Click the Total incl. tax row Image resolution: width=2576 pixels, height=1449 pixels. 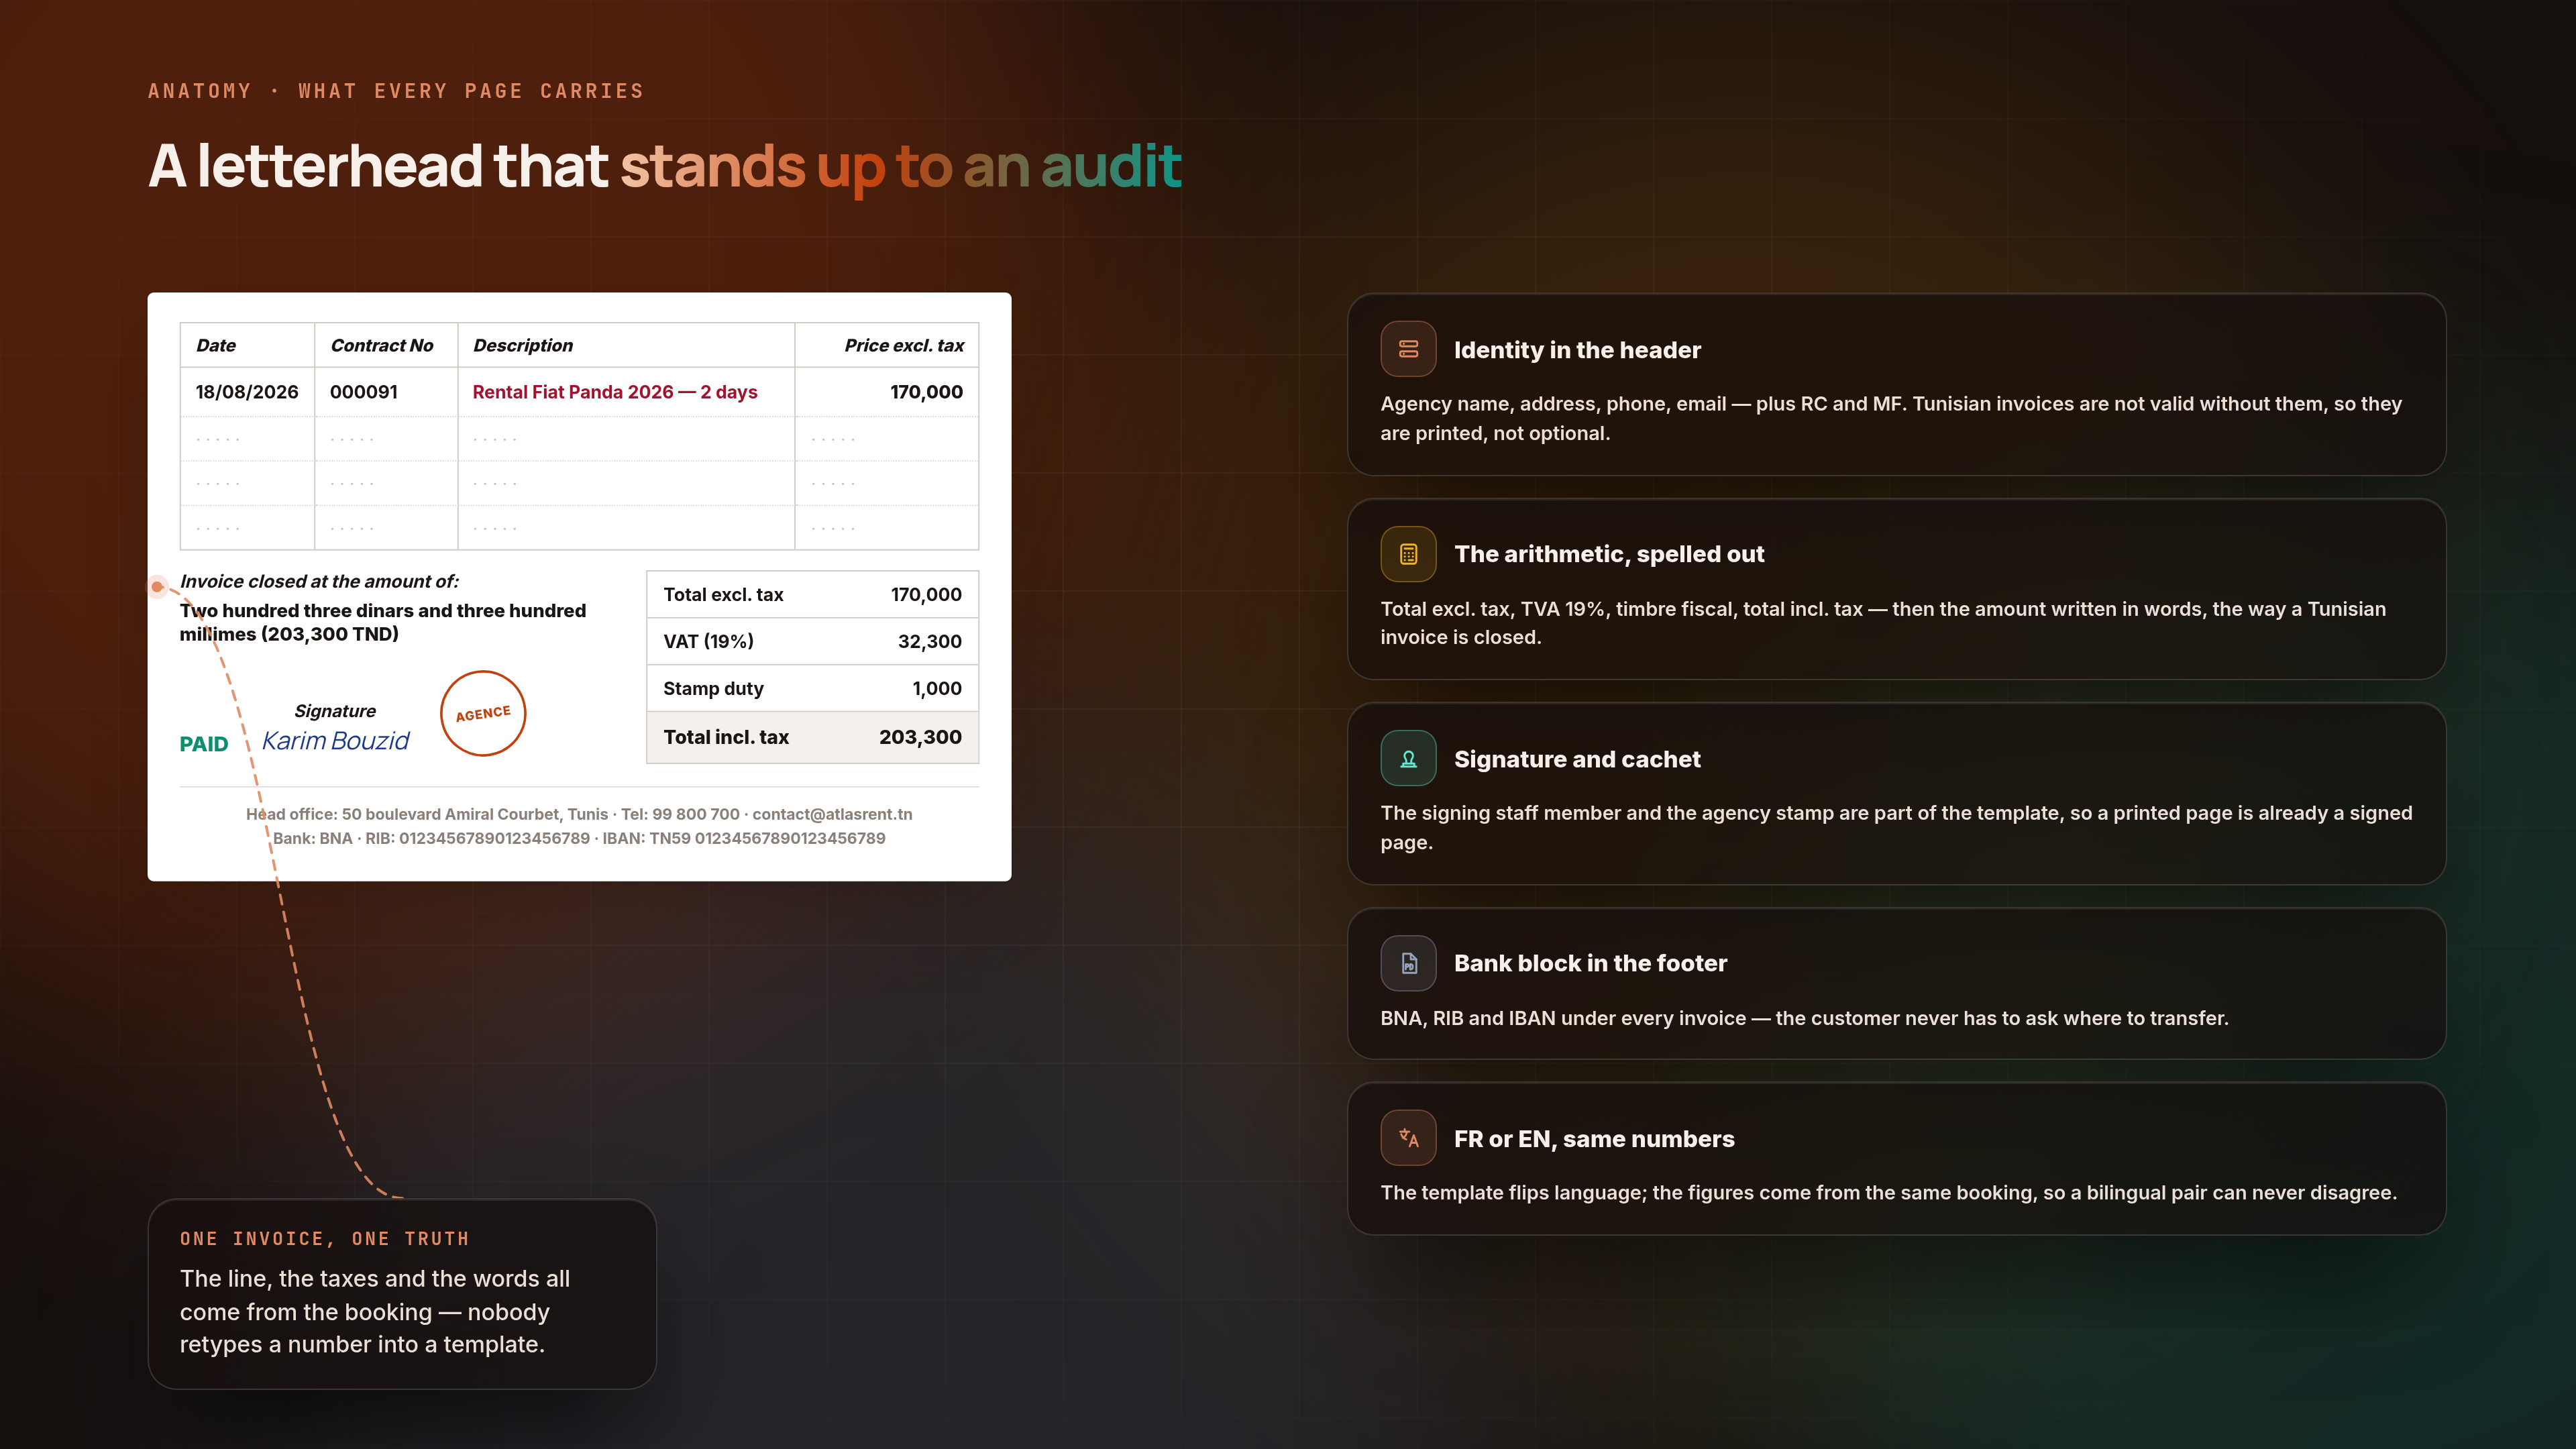(x=812, y=737)
